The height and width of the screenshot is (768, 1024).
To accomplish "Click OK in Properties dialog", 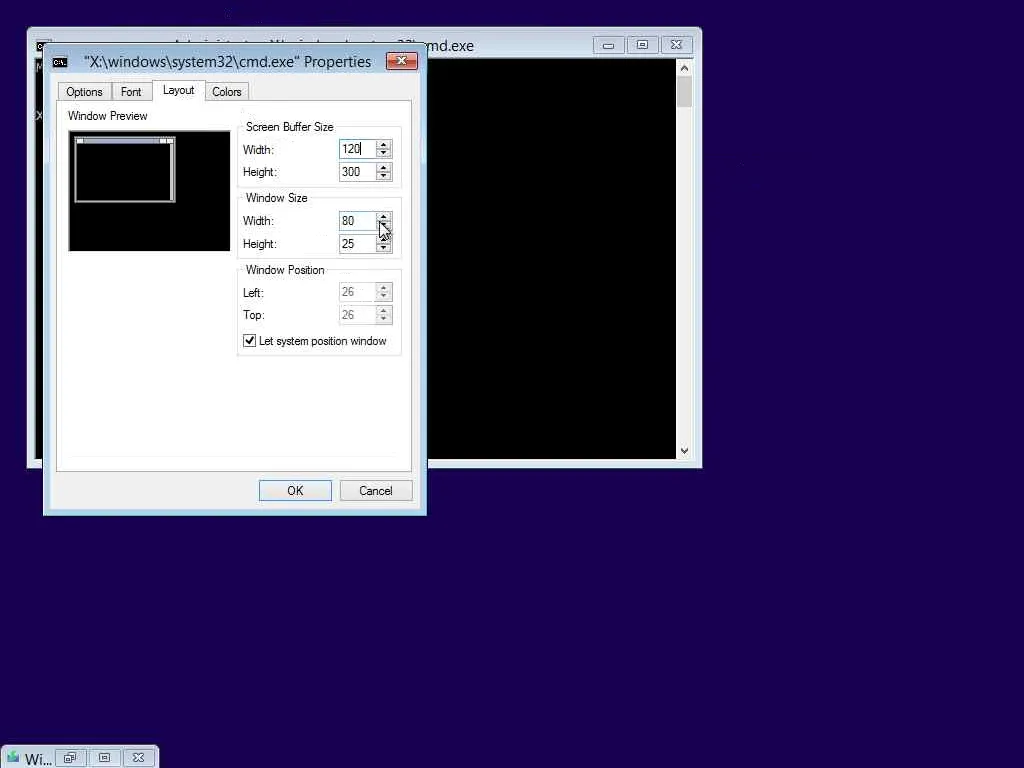I will click(x=295, y=490).
